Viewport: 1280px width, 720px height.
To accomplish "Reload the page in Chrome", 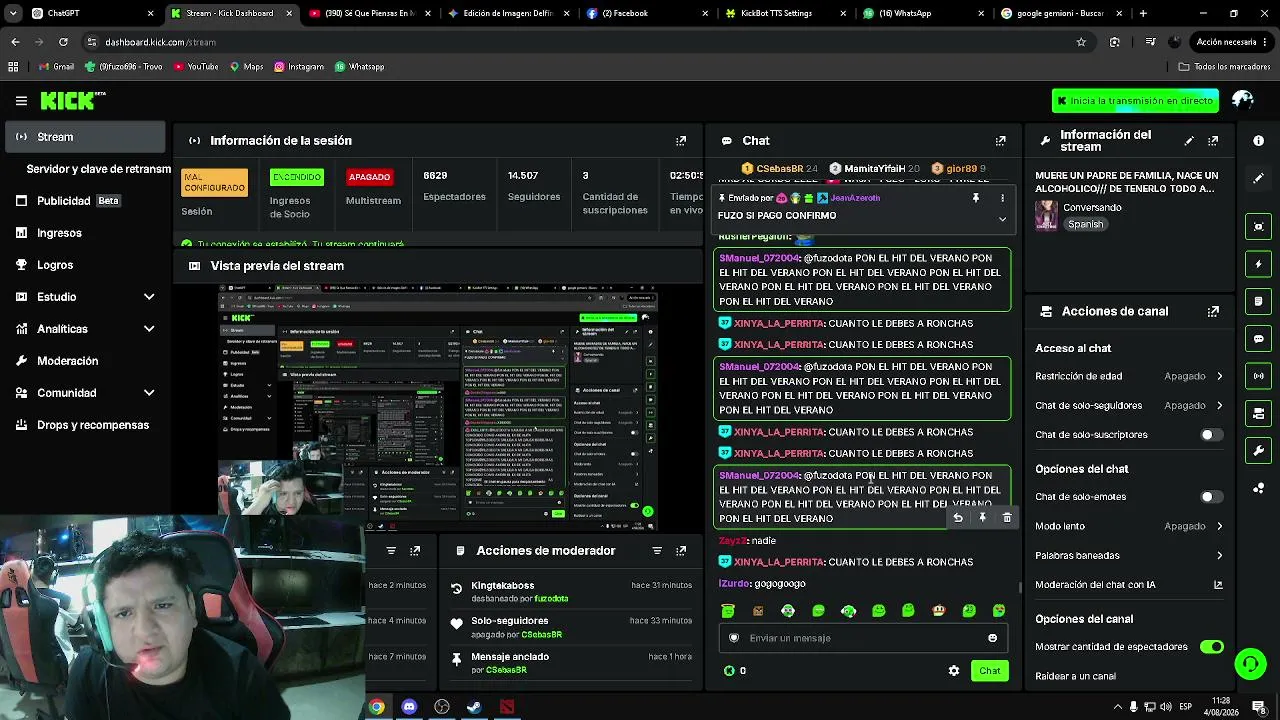I will 63,42.
